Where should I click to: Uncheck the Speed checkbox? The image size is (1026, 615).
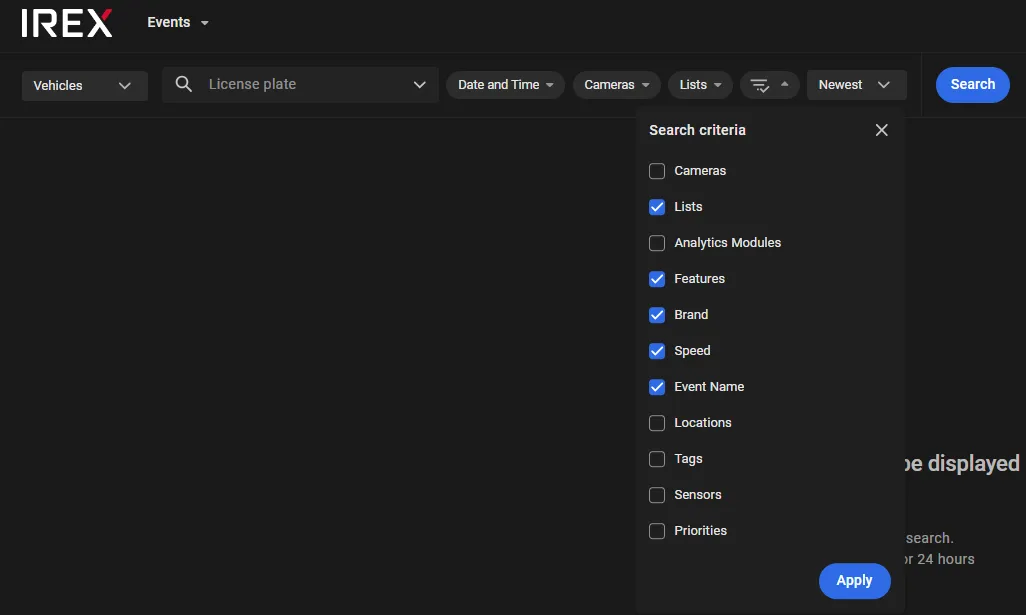pos(657,351)
